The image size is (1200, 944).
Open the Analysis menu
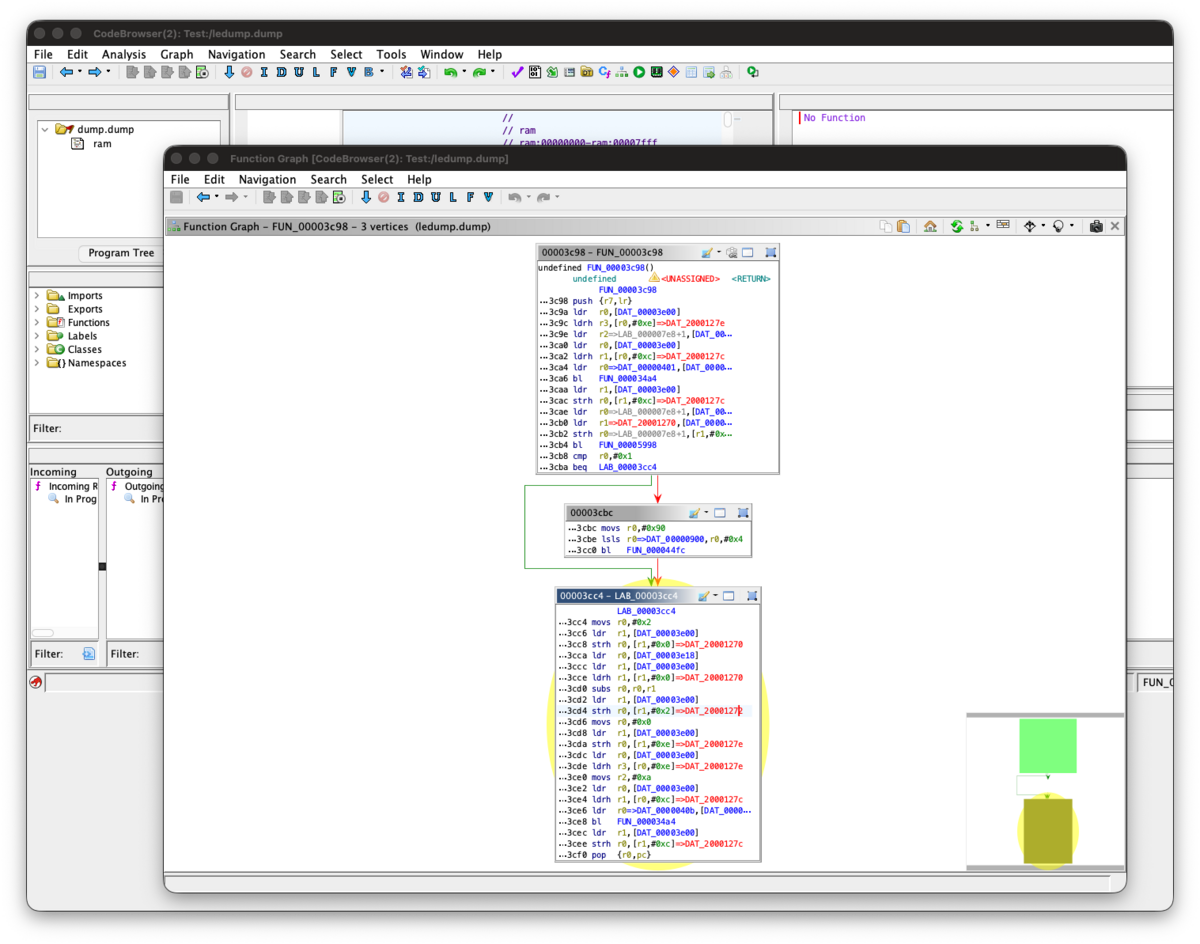[124, 54]
